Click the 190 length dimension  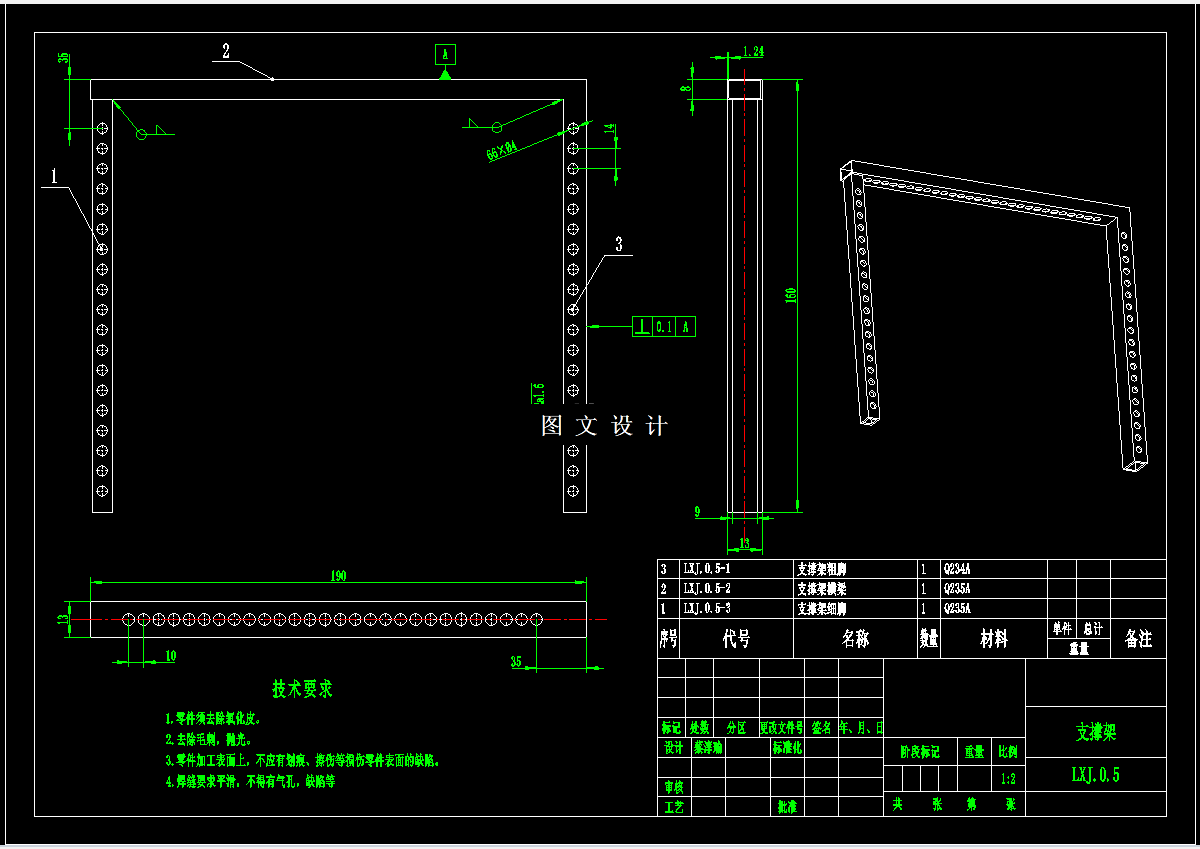(x=338, y=575)
